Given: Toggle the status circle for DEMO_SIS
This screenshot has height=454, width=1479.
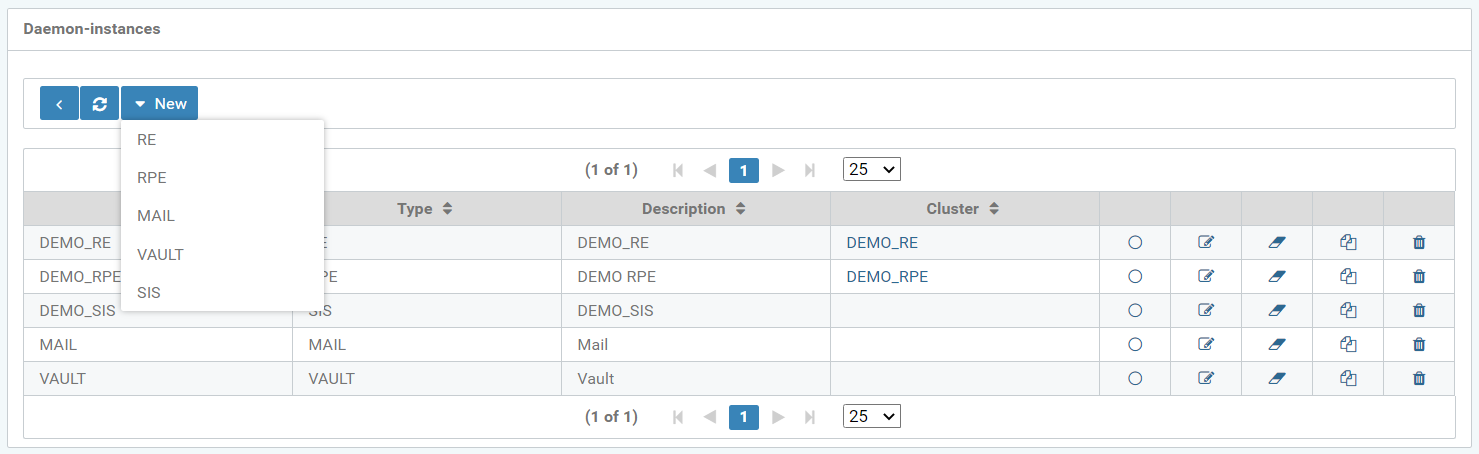Looking at the screenshot, I should point(1135,311).
